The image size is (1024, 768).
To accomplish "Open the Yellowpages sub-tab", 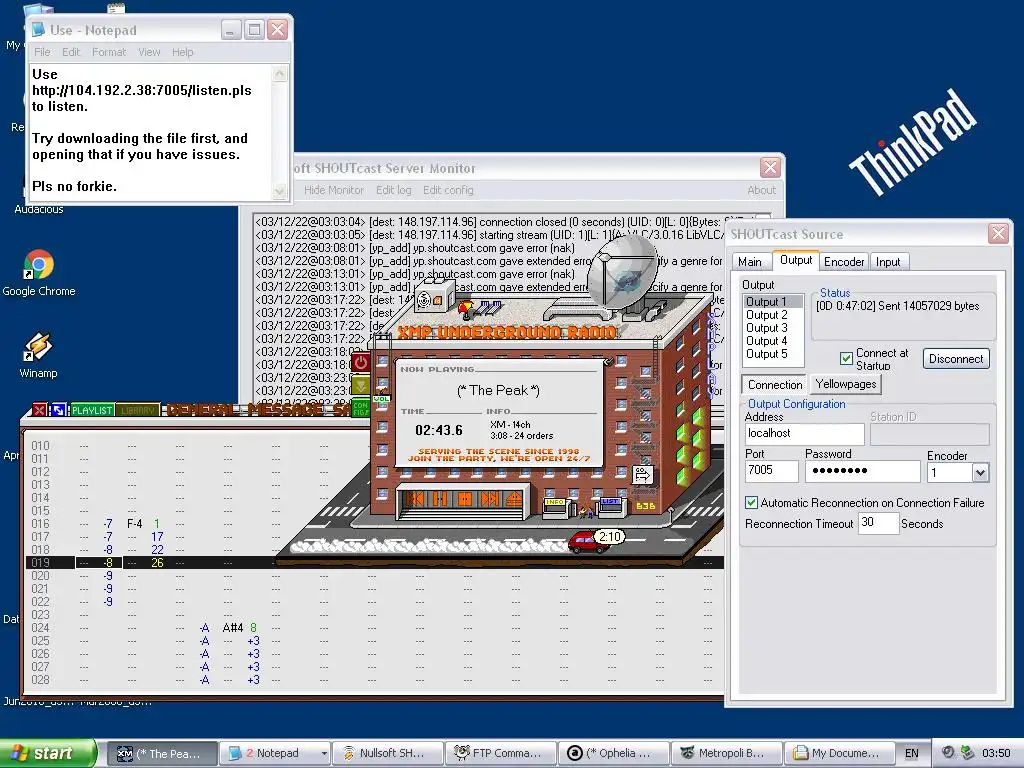I will (x=846, y=384).
